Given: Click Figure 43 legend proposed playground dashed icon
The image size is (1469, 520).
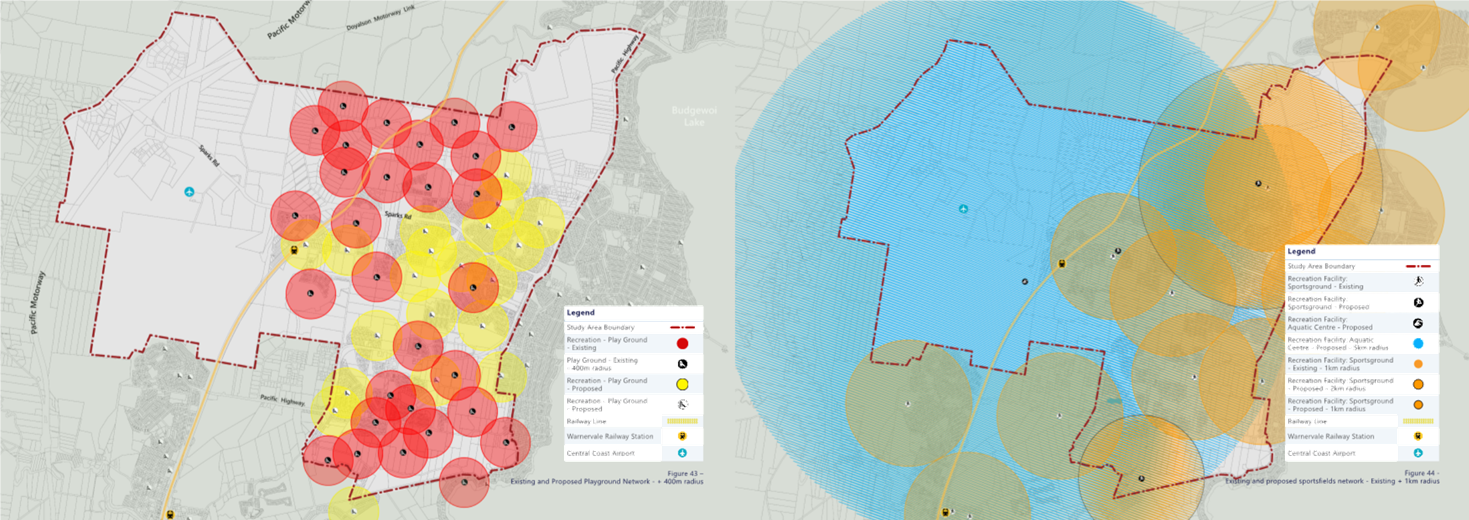Looking at the screenshot, I should point(682,404).
